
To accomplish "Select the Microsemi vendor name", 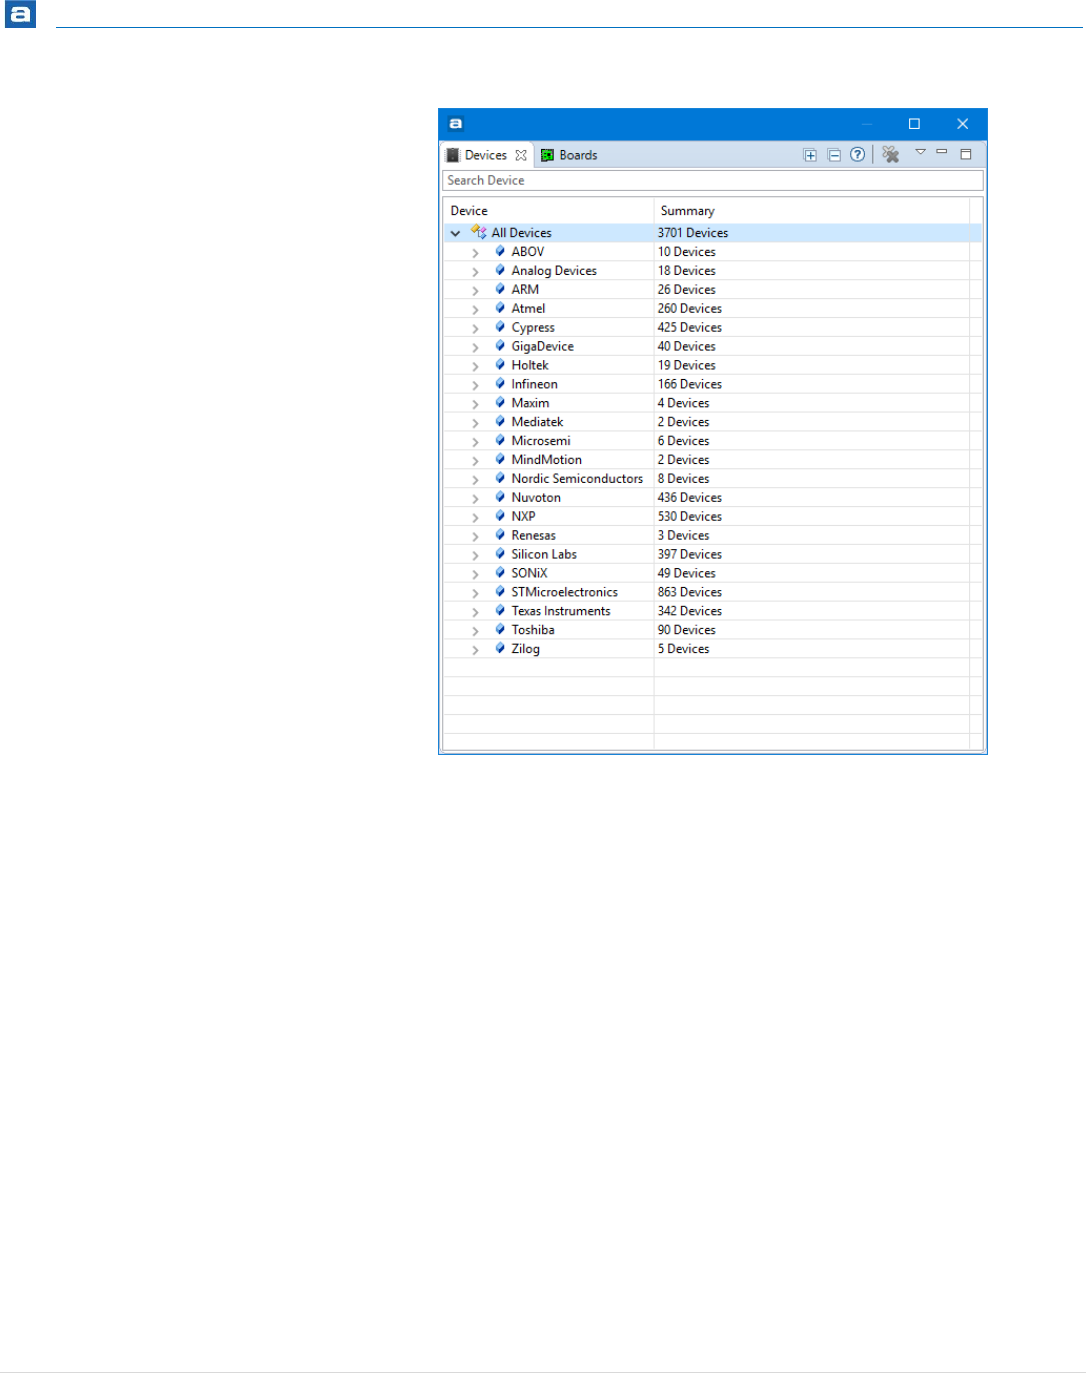I will [541, 441].
